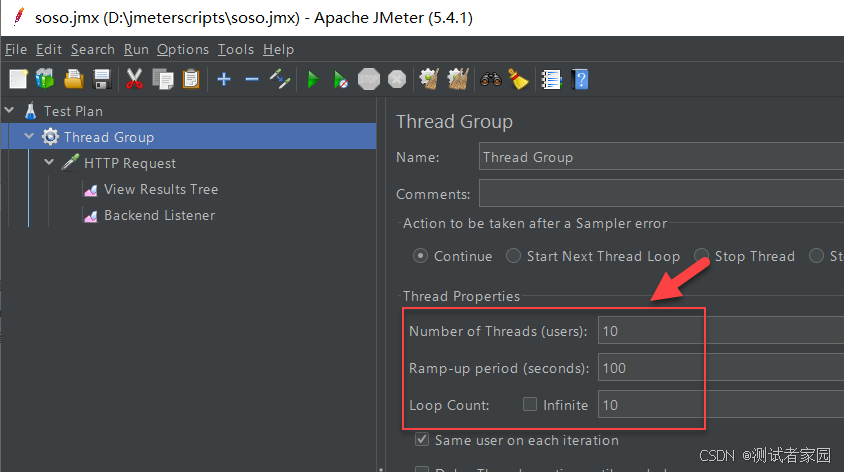This screenshot has height=472, width=844.
Task: Select Backend Listener in the tree
Action: click(159, 215)
